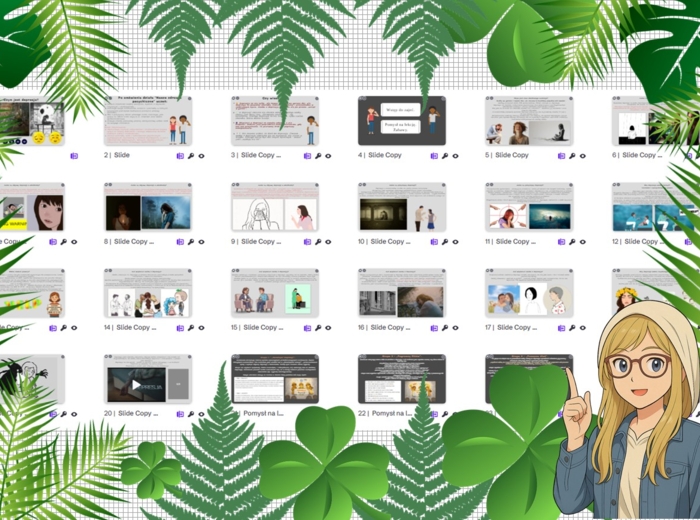Open the purple notes icon for slide 4
Viewport: 700px width, 520px height.
pyautogui.click(x=434, y=156)
